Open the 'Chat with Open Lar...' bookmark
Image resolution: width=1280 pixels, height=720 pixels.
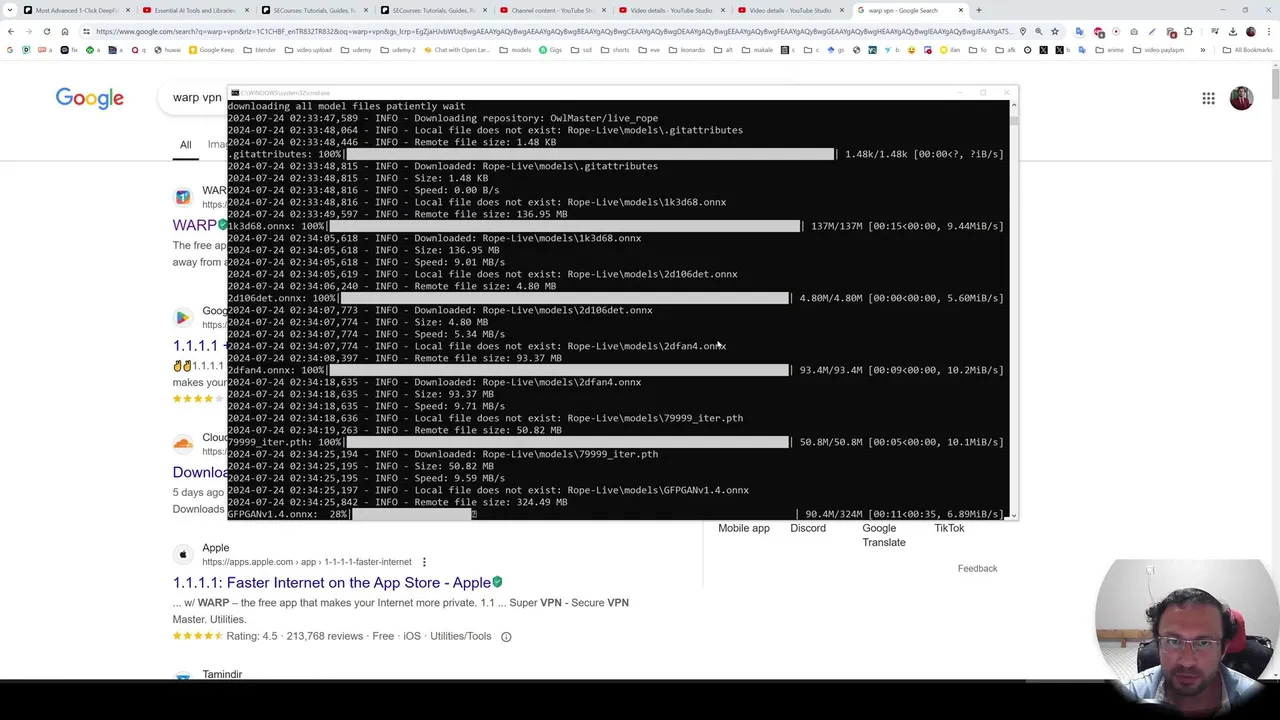456,50
